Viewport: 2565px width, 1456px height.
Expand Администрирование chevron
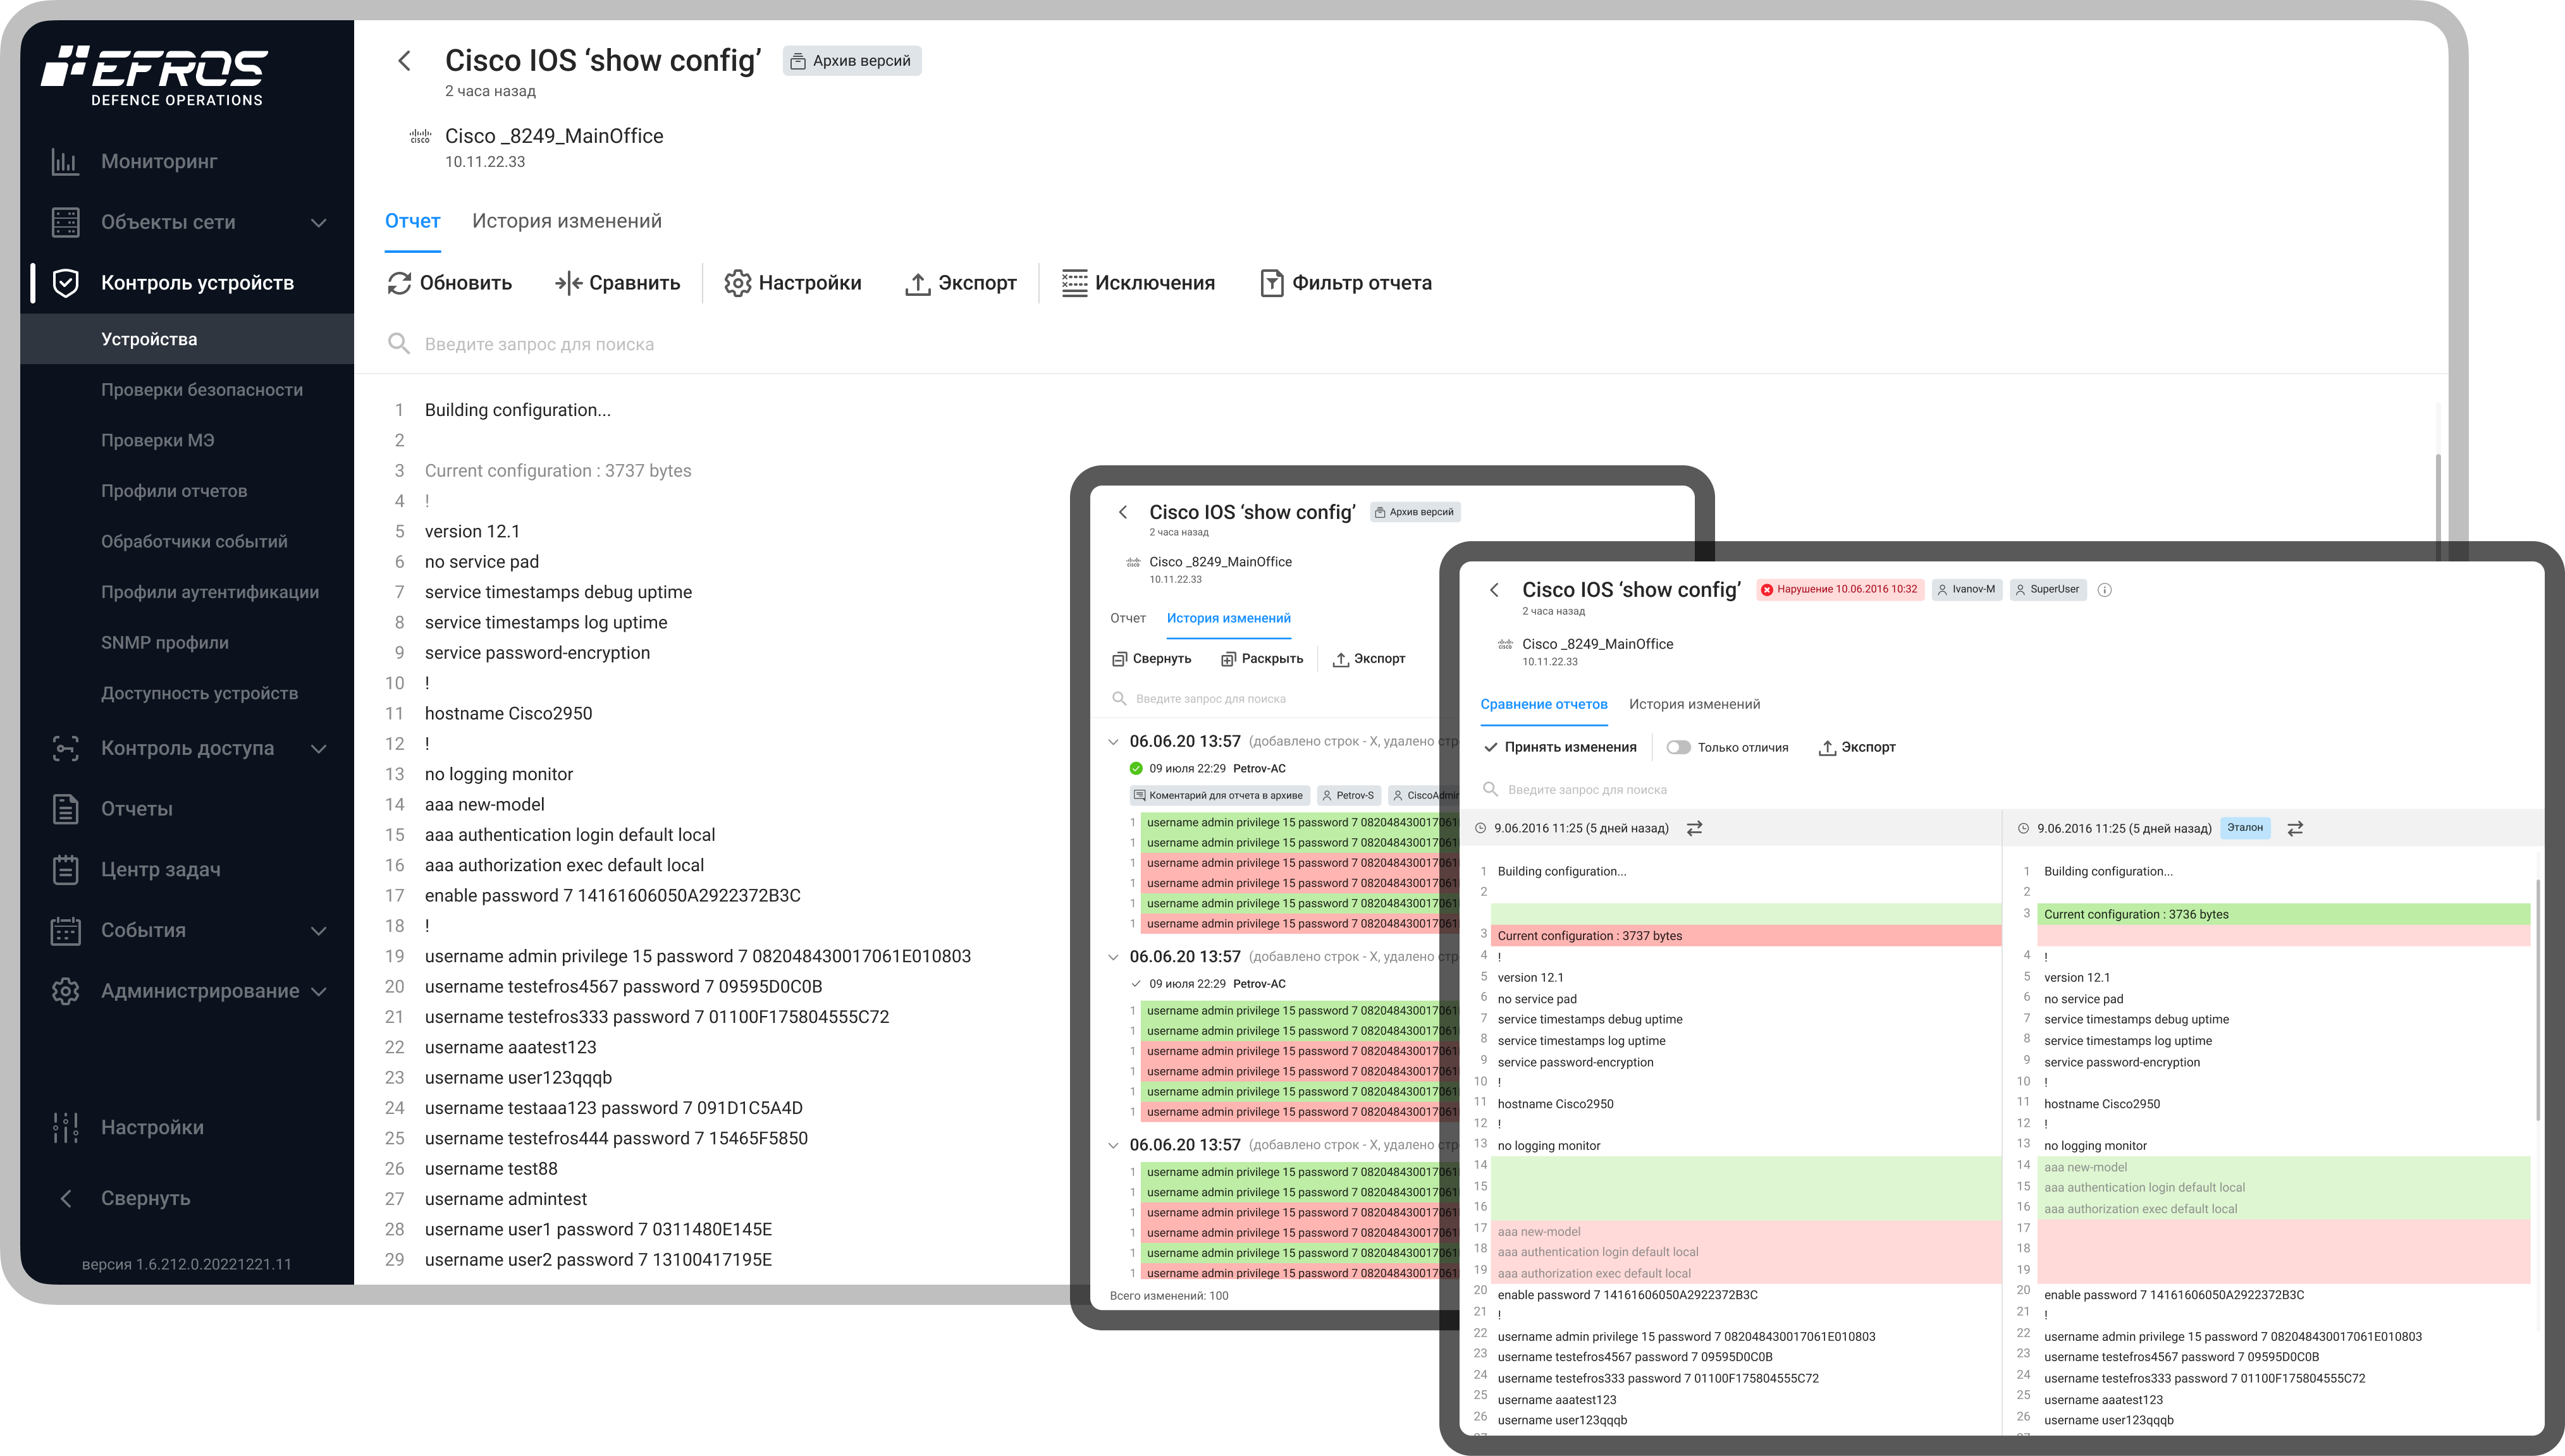(319, 991)
